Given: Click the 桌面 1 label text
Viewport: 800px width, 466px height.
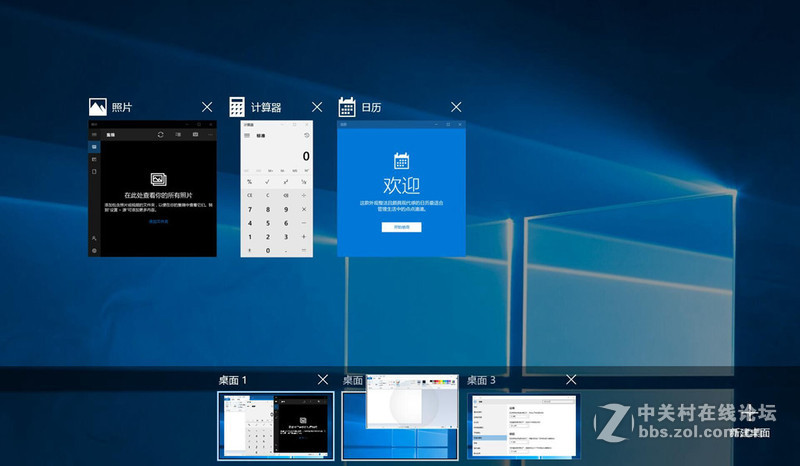Looking at the screenshot, I should [x=233, y=380].
